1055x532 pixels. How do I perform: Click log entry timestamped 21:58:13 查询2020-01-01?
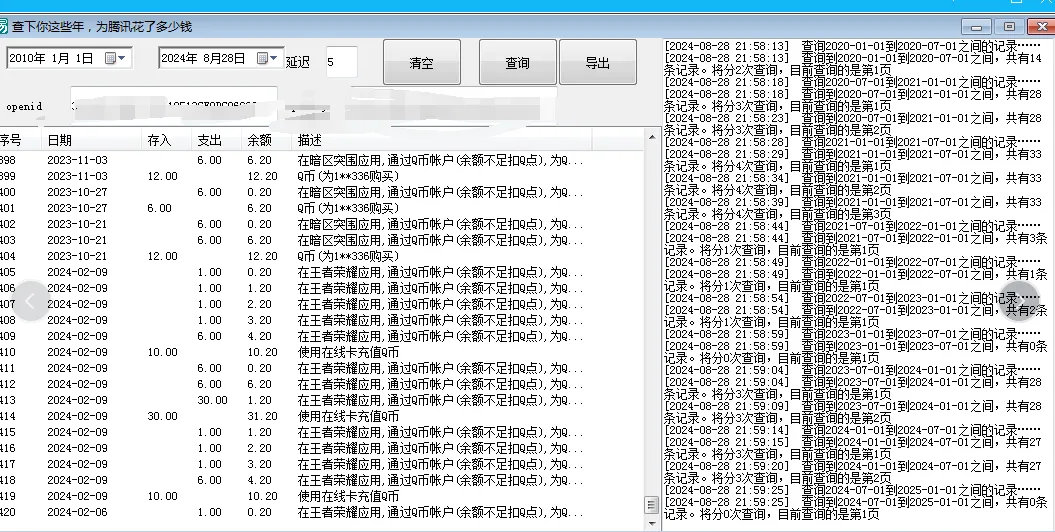pos(852,46)
